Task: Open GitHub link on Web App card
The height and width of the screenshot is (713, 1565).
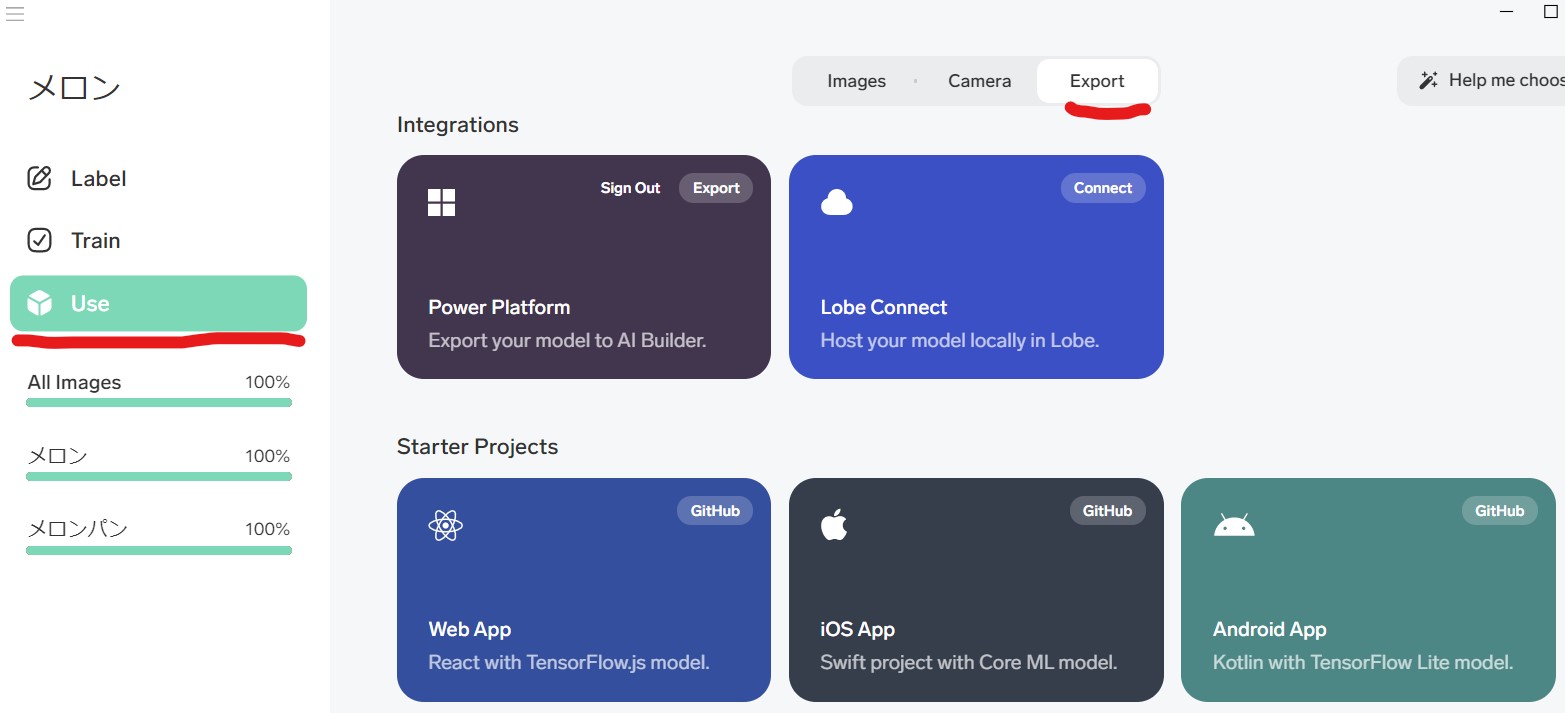Action: click(x=715, y=511)
